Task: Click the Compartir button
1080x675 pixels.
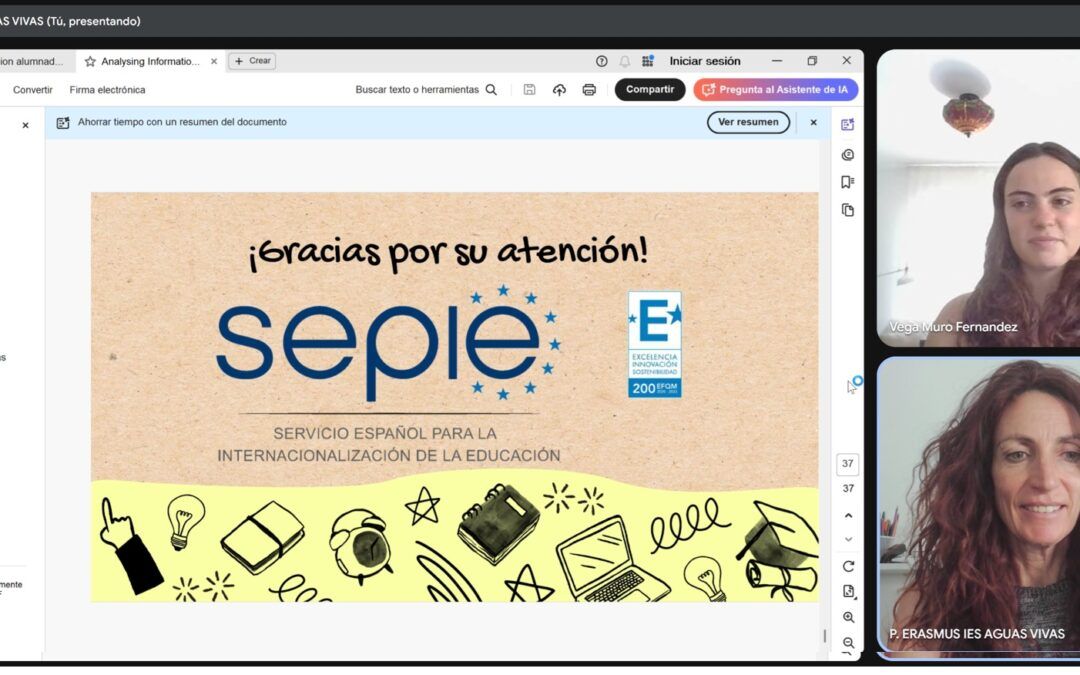Action: point(650,90)
